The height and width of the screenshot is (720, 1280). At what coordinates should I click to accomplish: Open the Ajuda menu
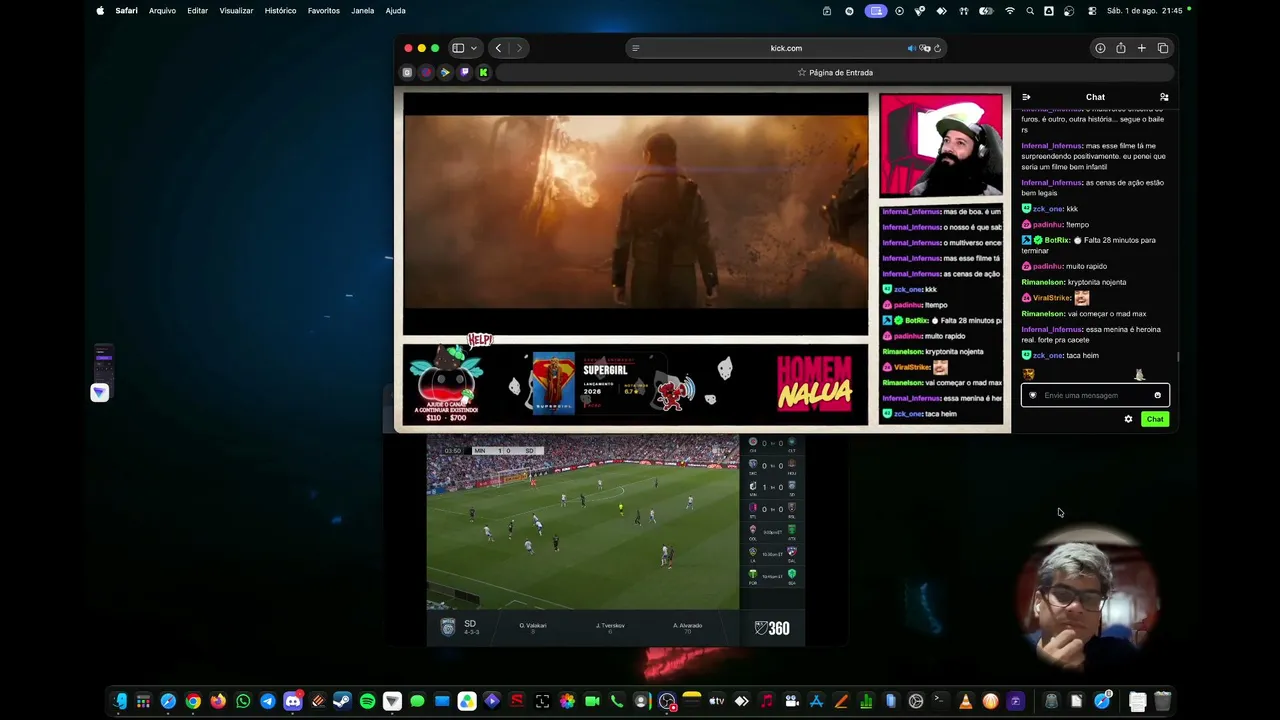pyautogui.click(x=395, y=11)
